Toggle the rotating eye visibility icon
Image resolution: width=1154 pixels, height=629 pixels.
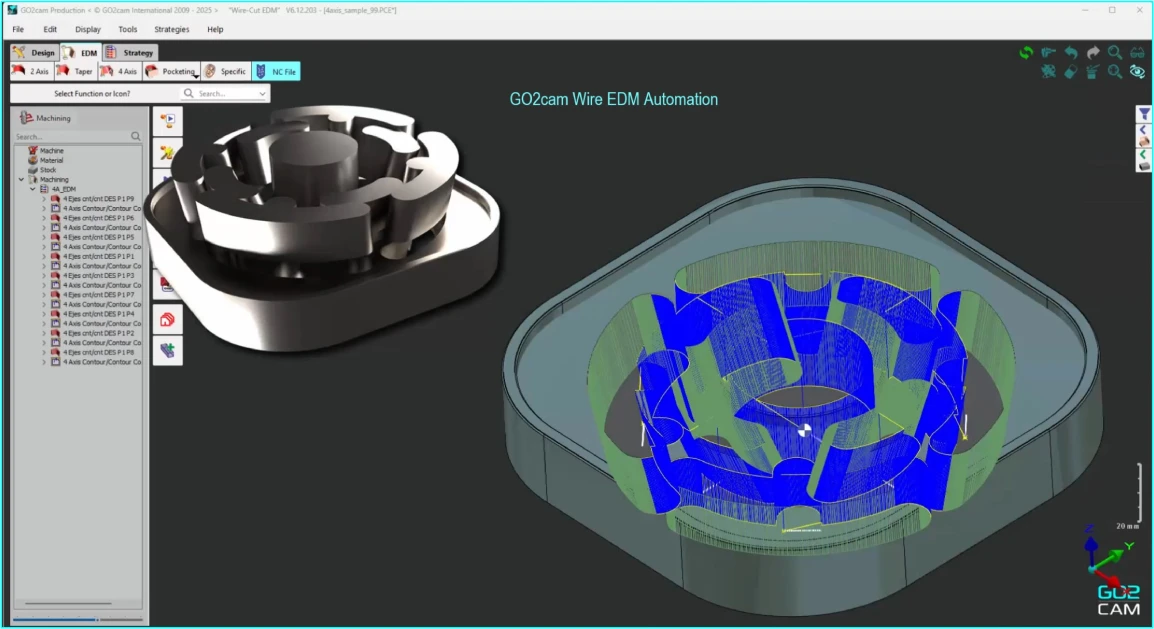[x=1137, y=72]
